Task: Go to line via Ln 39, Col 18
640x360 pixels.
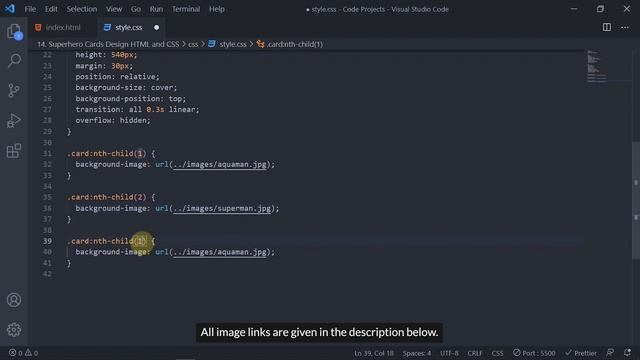Action: tap(373, 353)
